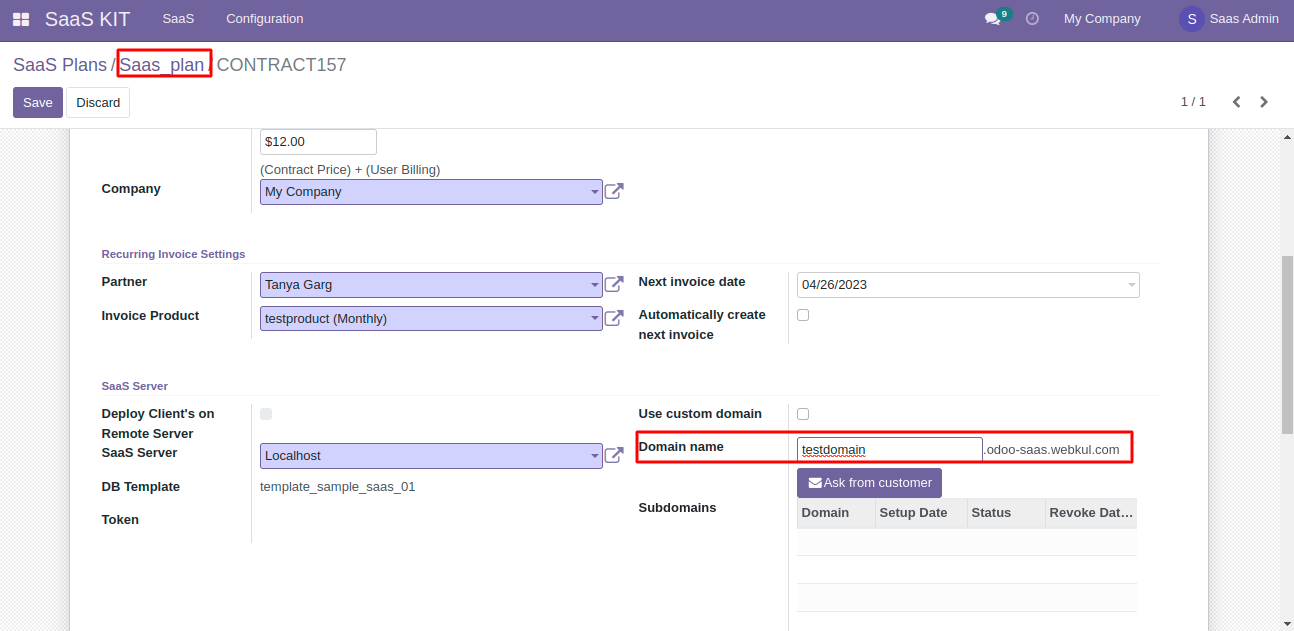Save the contract record
This screenshot has width=1294, height=631.
tap(38, 103)
